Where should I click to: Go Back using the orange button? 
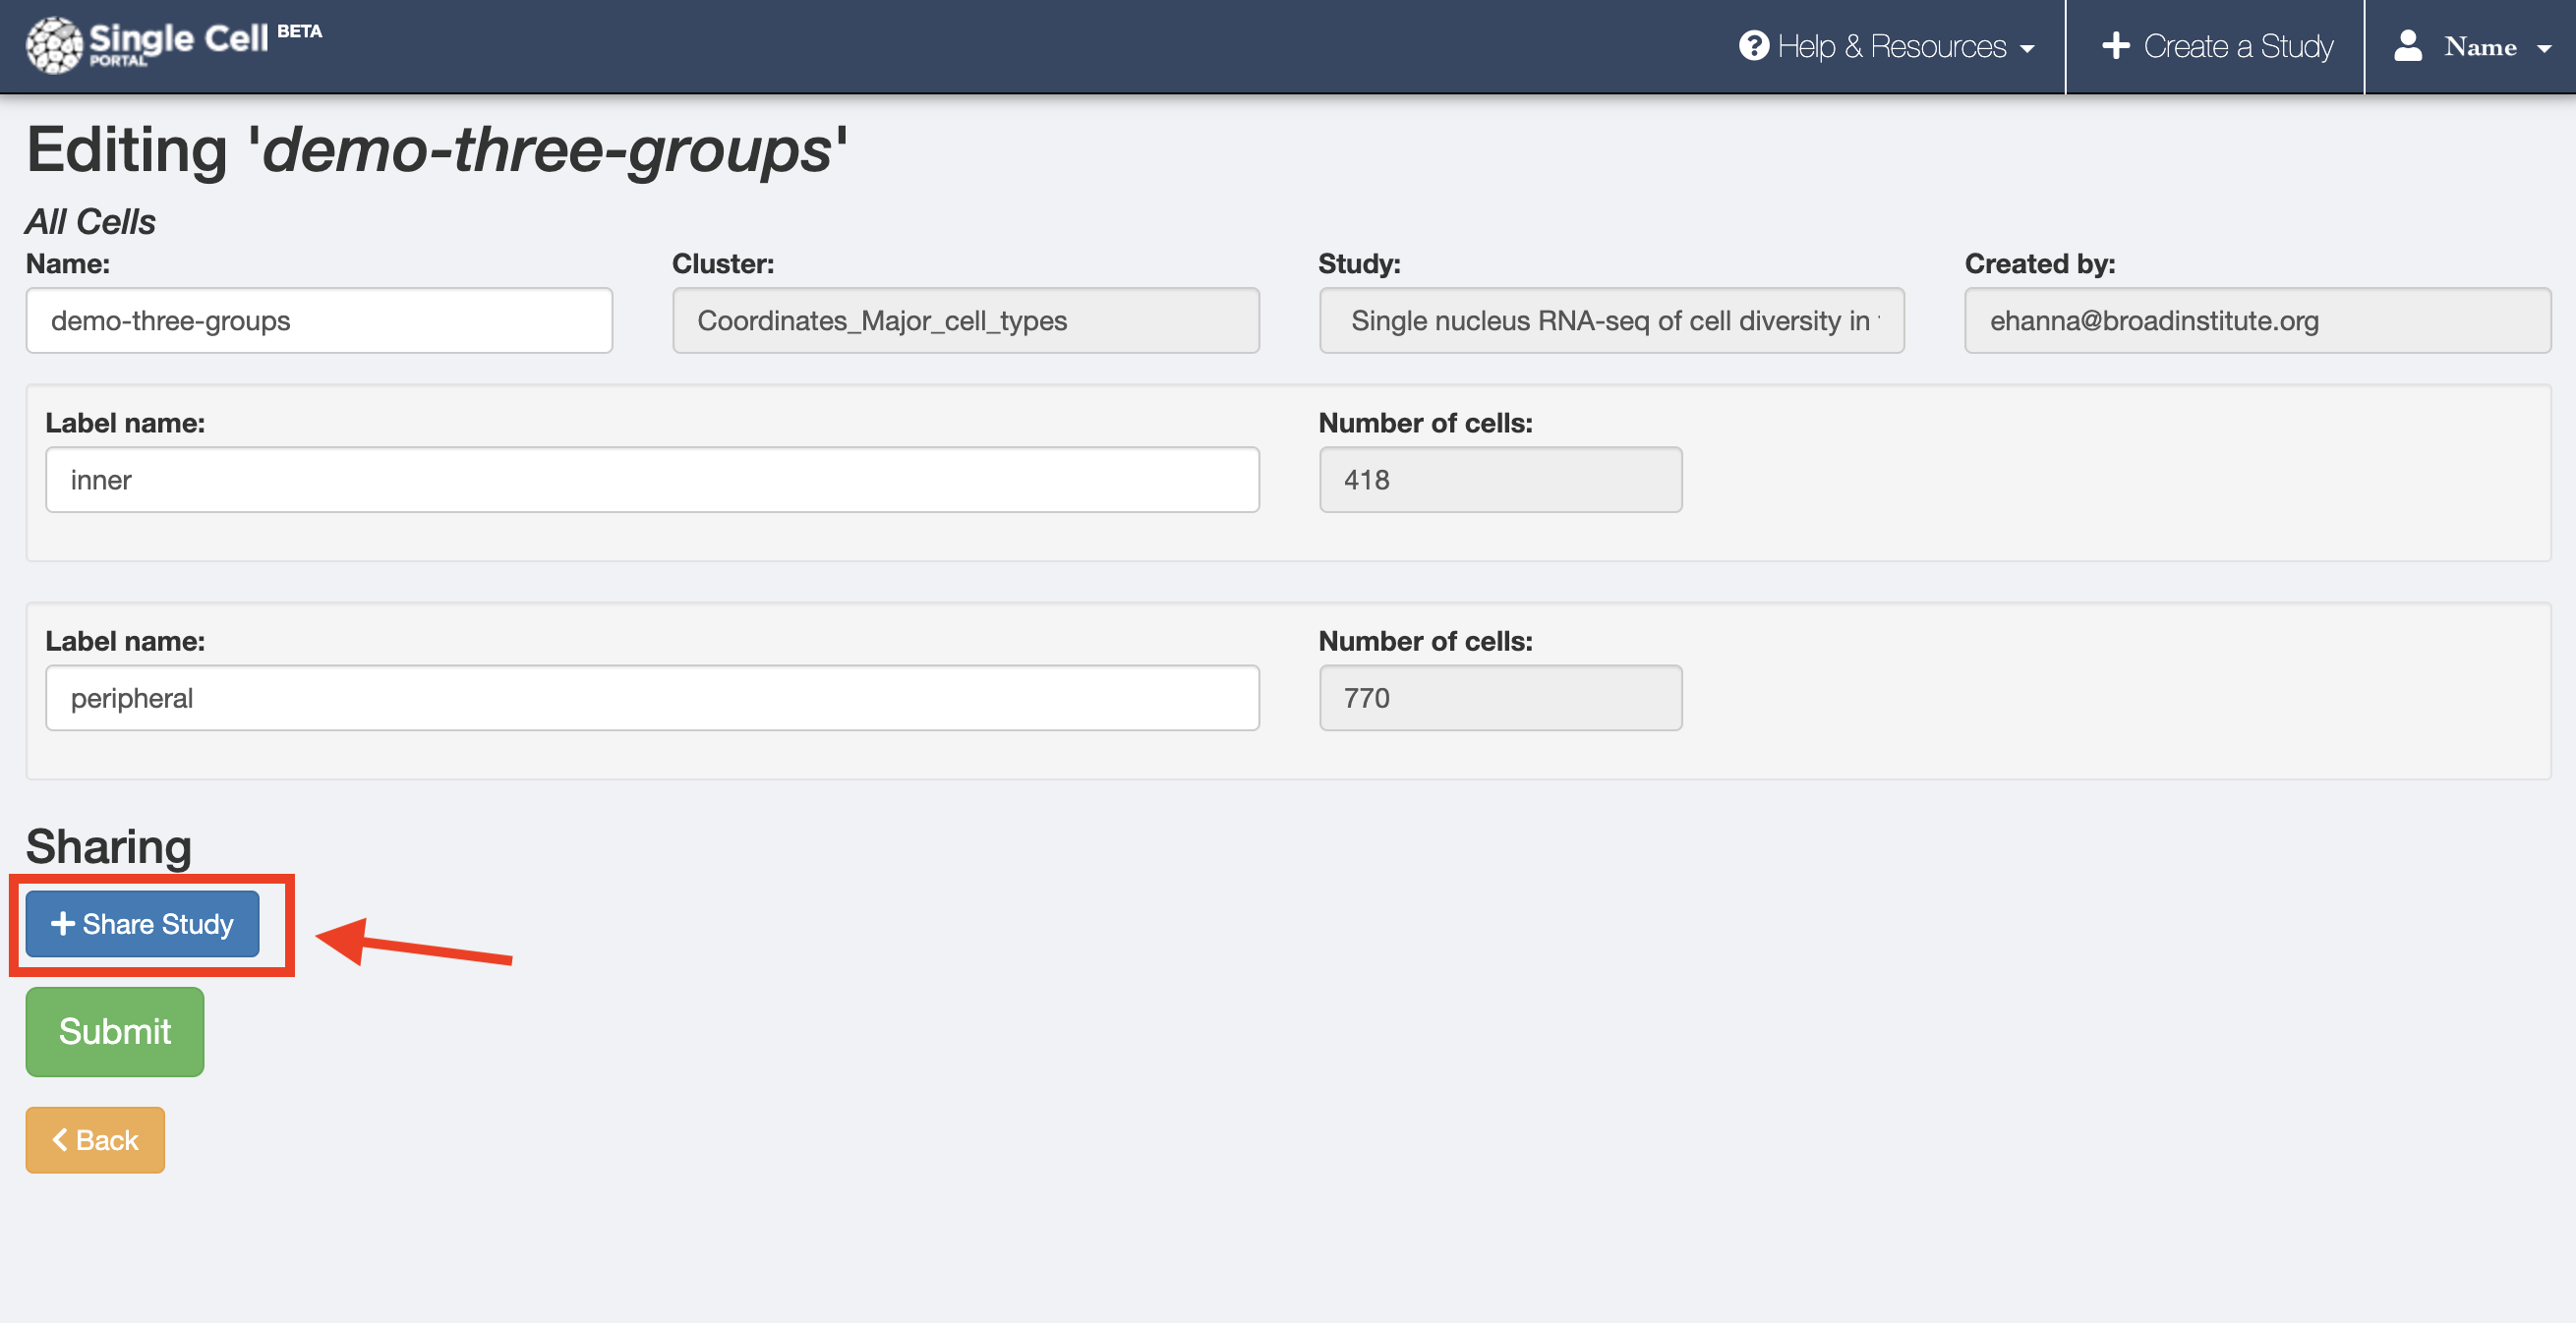tap(95, 1139)
